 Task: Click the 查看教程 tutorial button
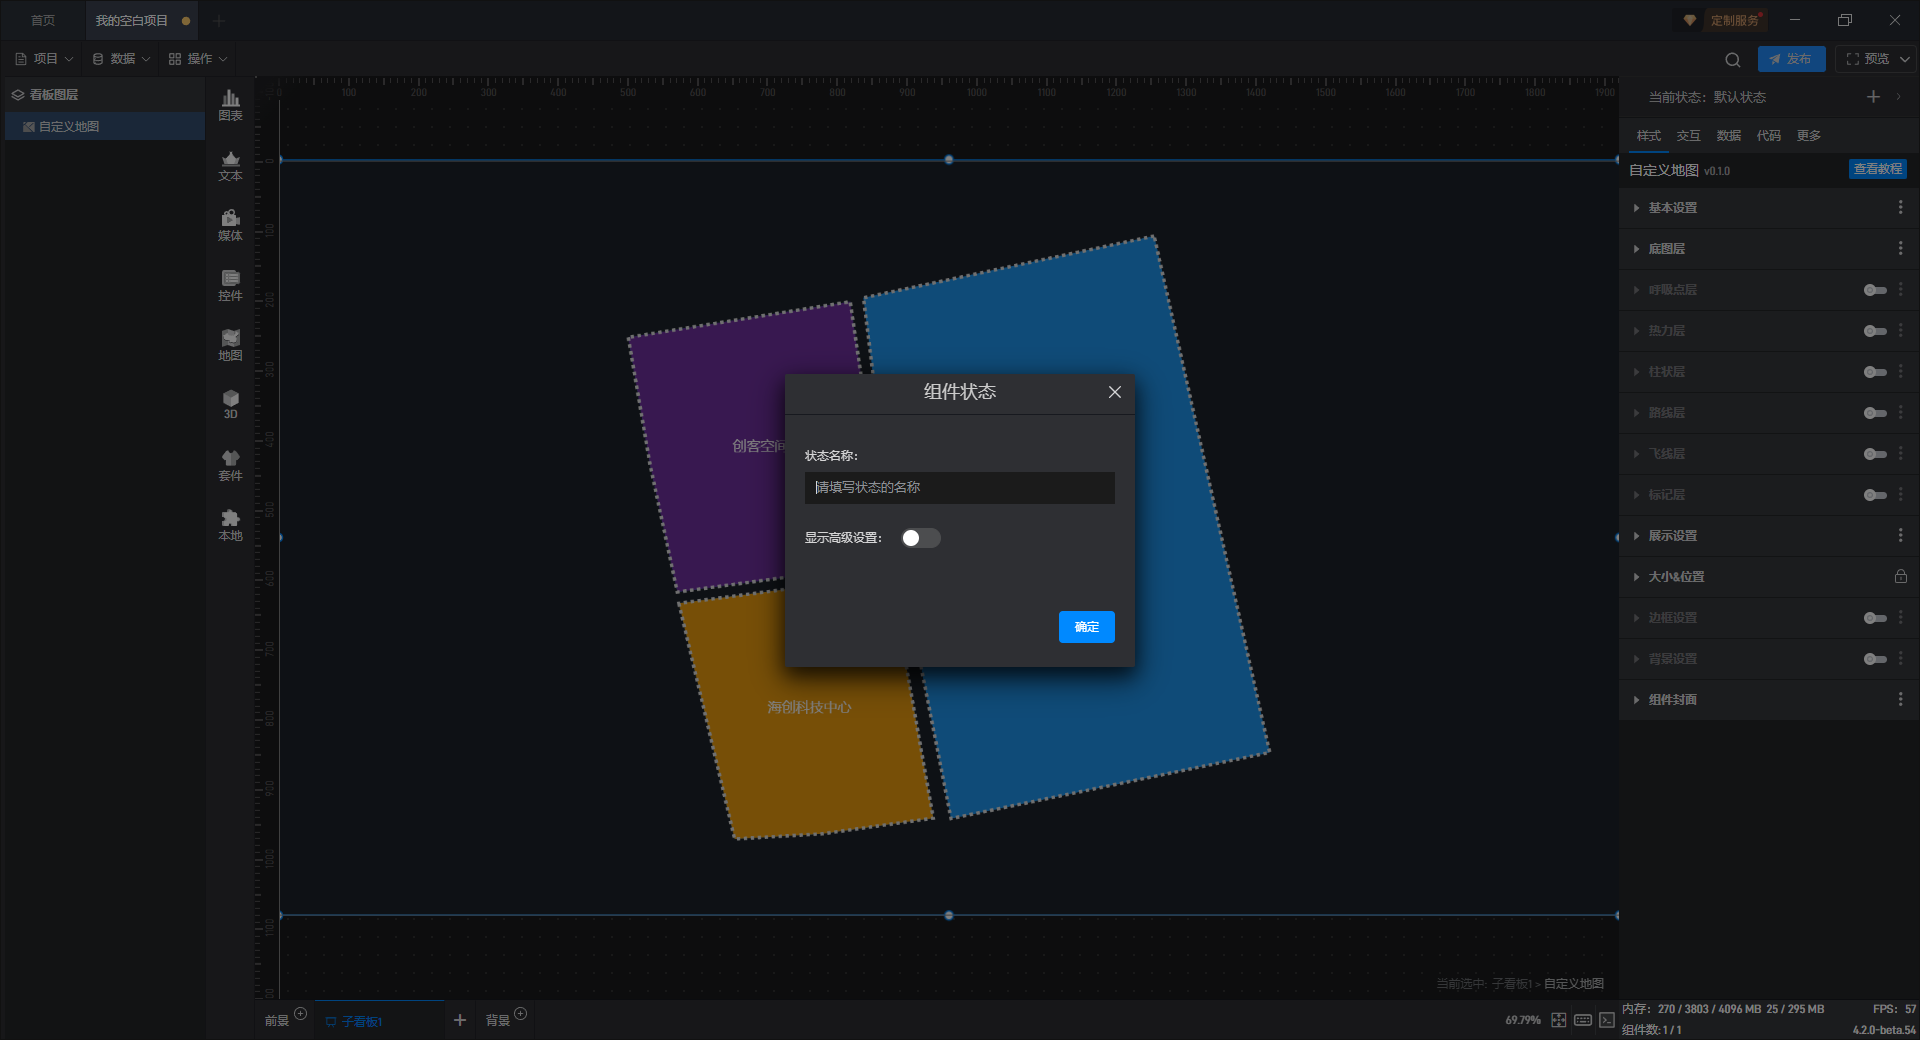click(1877, 169)
